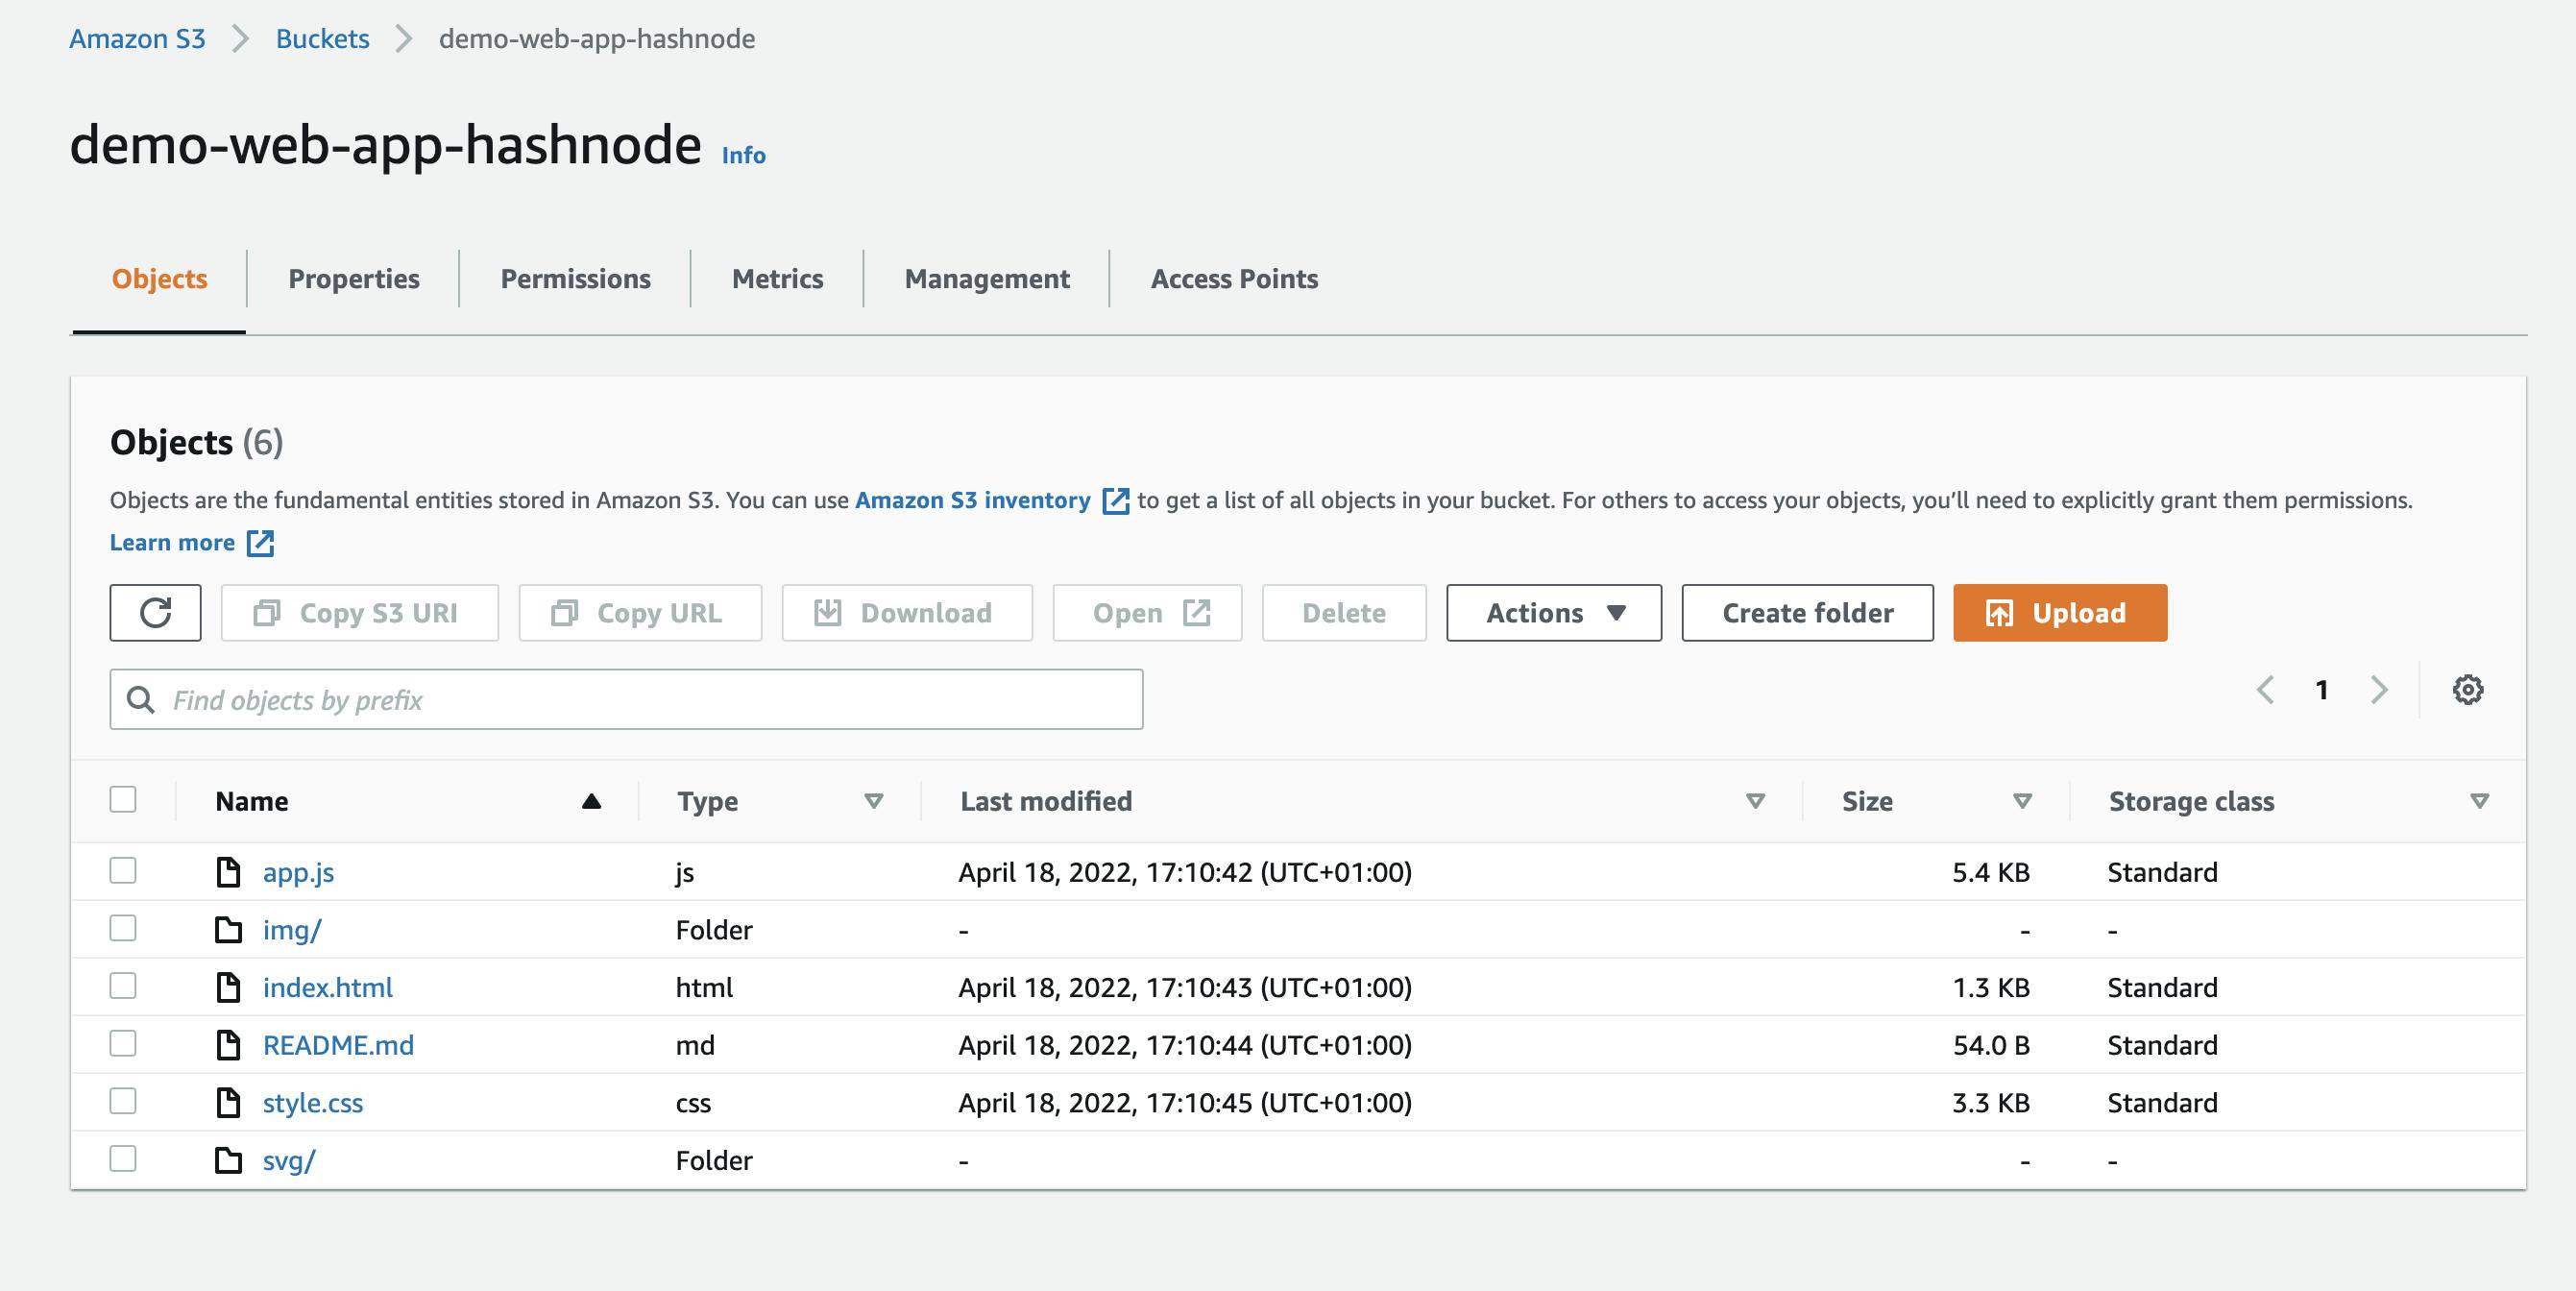Check the style.css row checkbox

[123, 1102]
